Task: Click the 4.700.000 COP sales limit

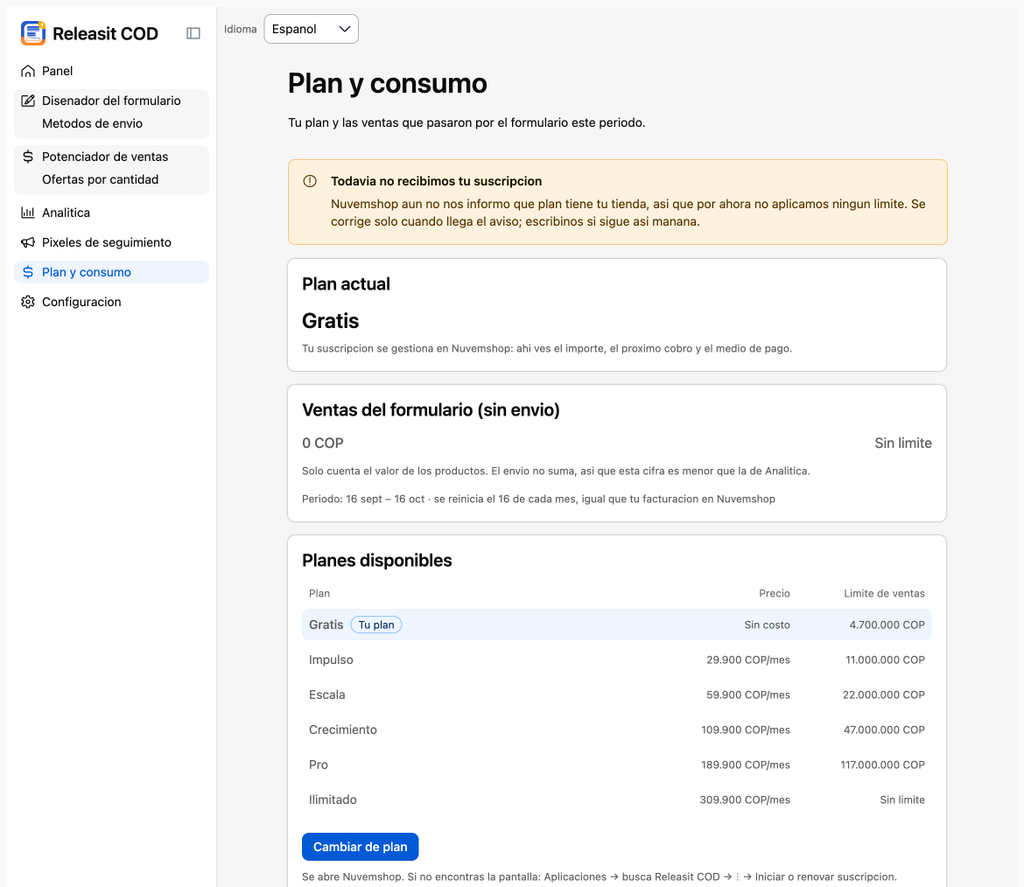Action: coord(887,625)
